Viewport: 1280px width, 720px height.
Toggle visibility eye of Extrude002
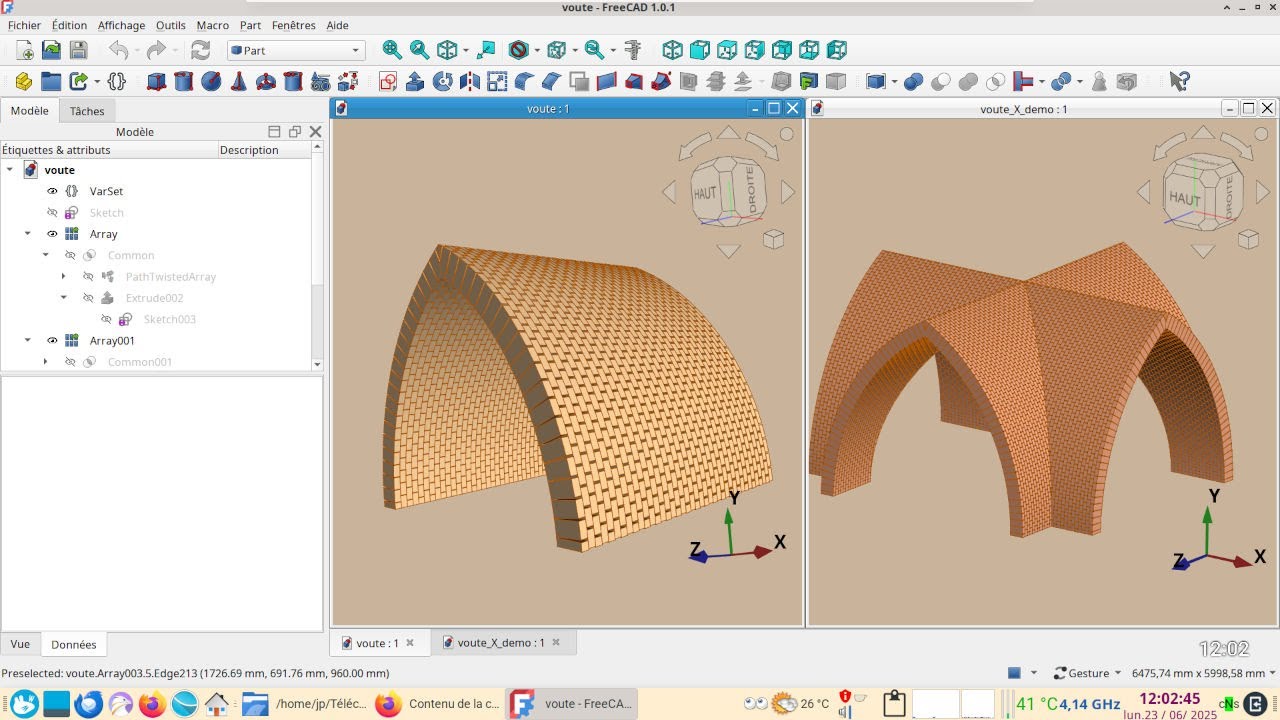[x=89, y=298]
